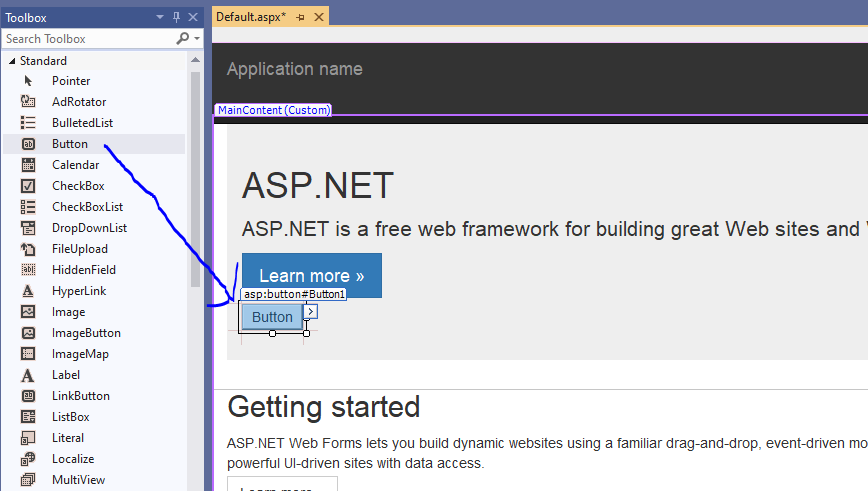Click the Application name header link
The image size is (868, 491).
294,69
